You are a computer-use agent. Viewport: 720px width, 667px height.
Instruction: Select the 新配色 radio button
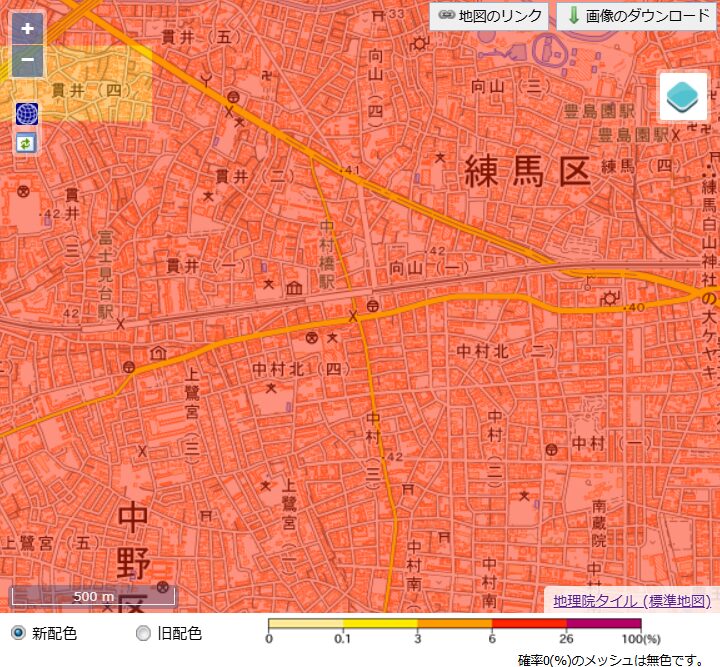click(x=17, y=633)
